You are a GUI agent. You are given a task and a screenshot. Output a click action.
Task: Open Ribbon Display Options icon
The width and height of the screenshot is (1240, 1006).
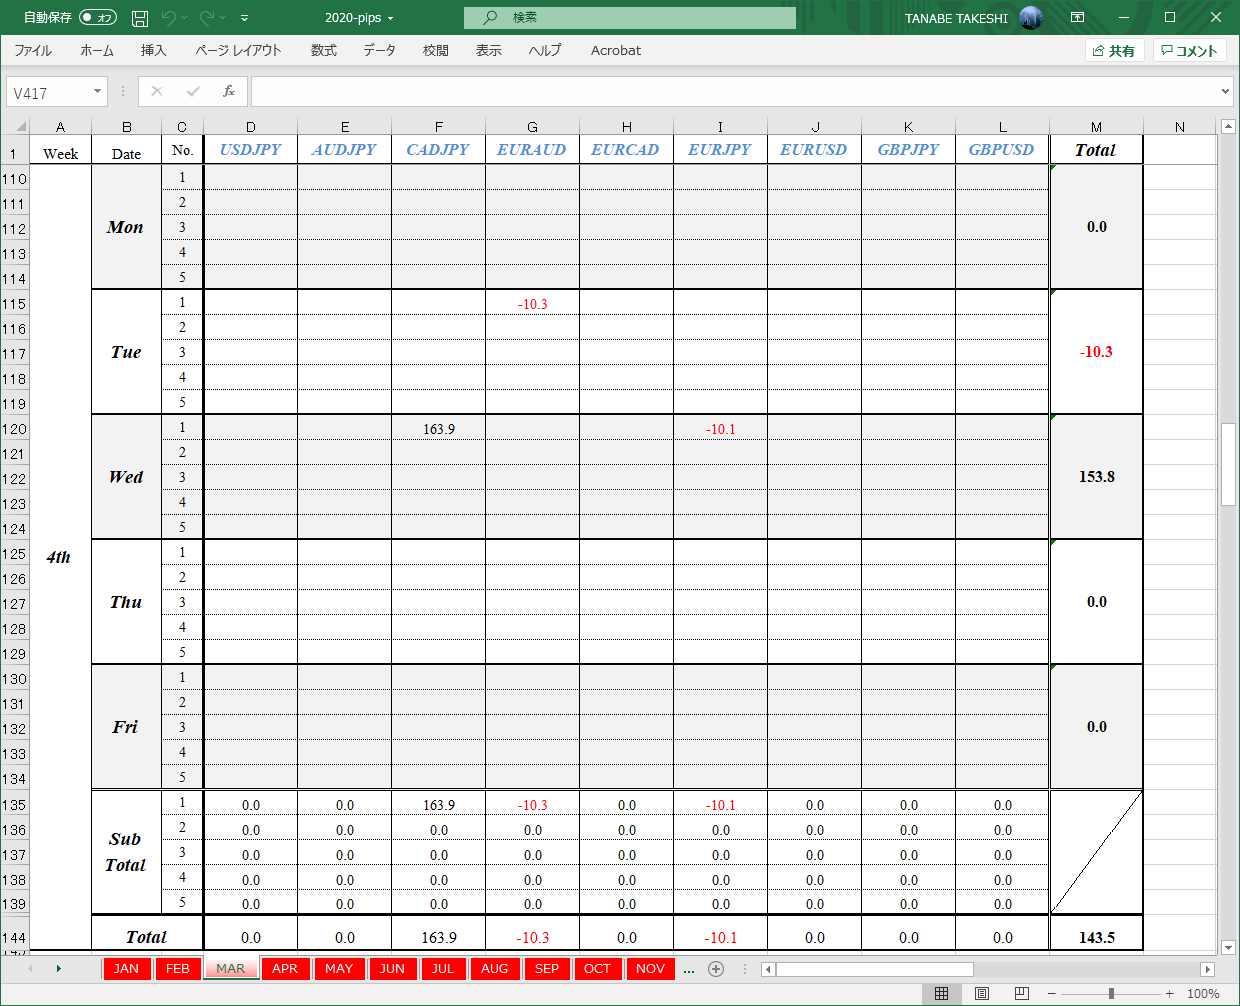click(1077, 18)
